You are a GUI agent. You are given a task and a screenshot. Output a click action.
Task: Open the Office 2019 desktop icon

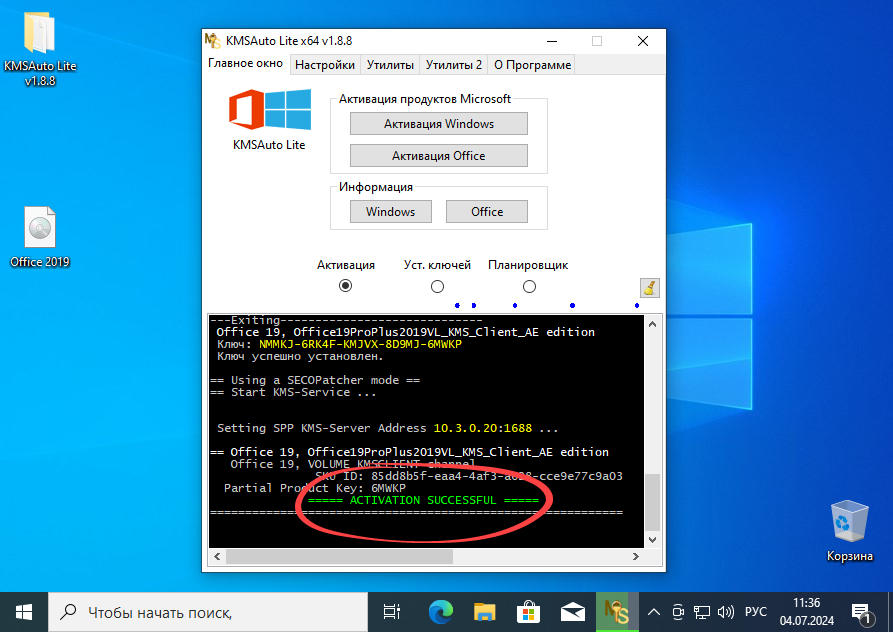click(x=39, y=228)
